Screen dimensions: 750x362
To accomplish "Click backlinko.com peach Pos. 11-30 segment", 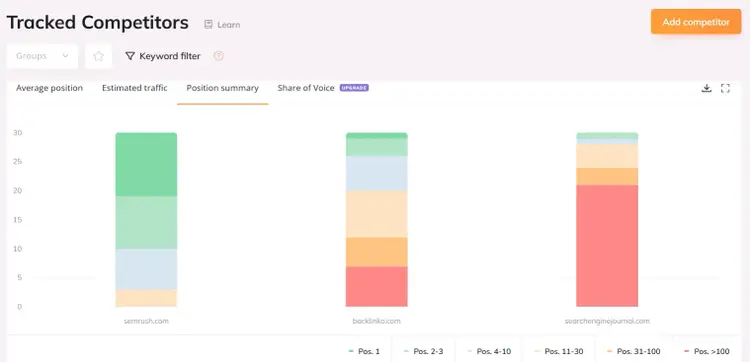I will 377,214.
